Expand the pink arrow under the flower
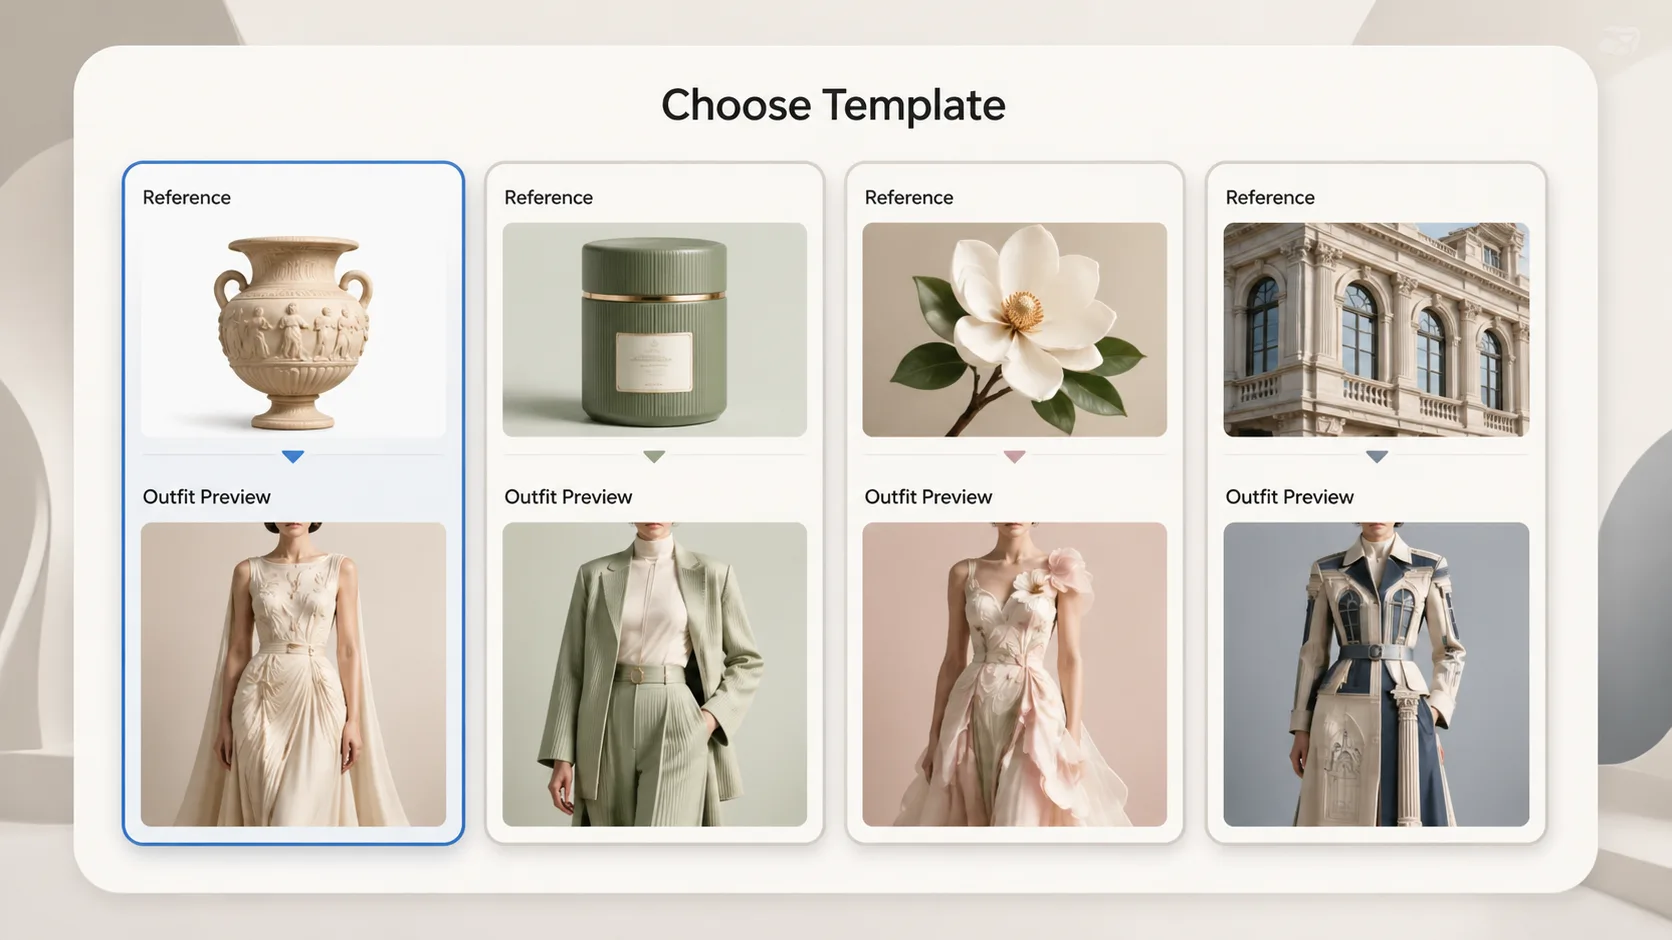Image resolution: width=1672 pixels, height=940 pixels. (1015, 456)
